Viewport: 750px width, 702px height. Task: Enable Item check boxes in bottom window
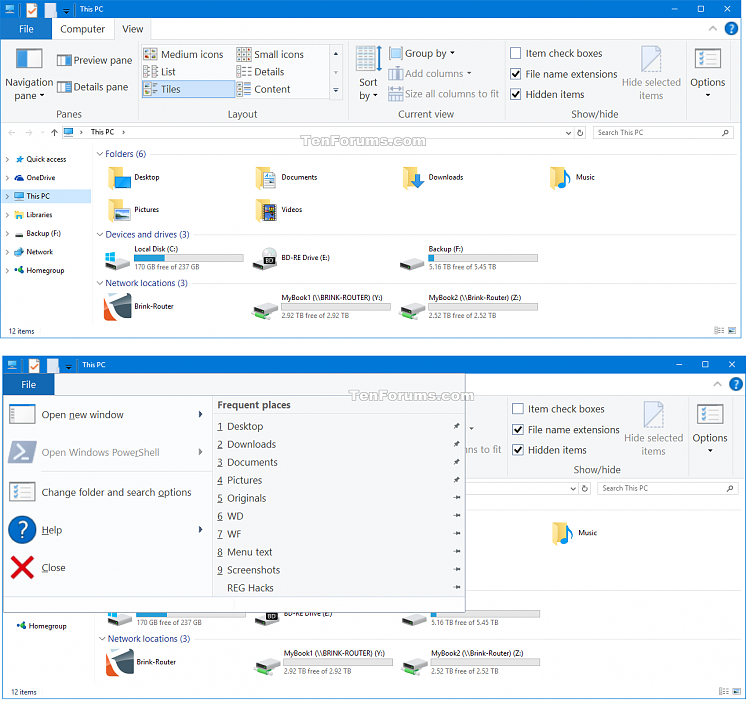[x=518, y=409]
